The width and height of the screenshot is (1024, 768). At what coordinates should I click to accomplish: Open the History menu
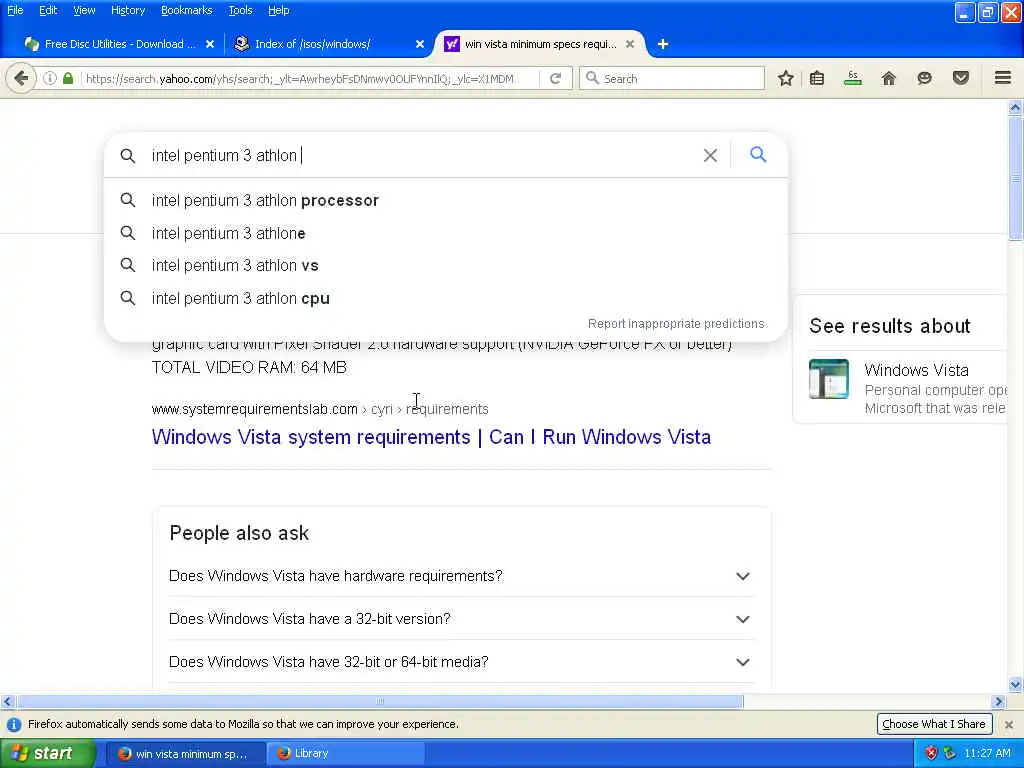coord(128,10)
